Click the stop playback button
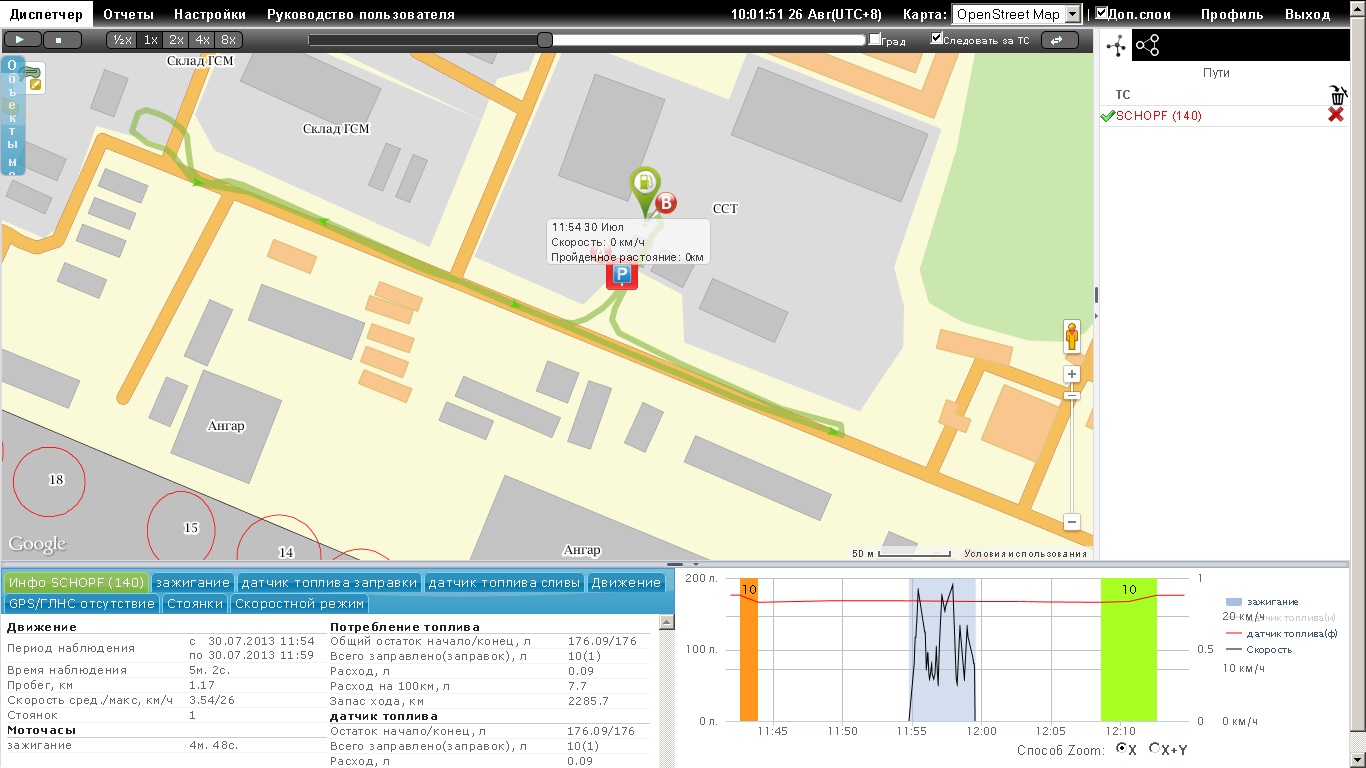 pos(62,40)
